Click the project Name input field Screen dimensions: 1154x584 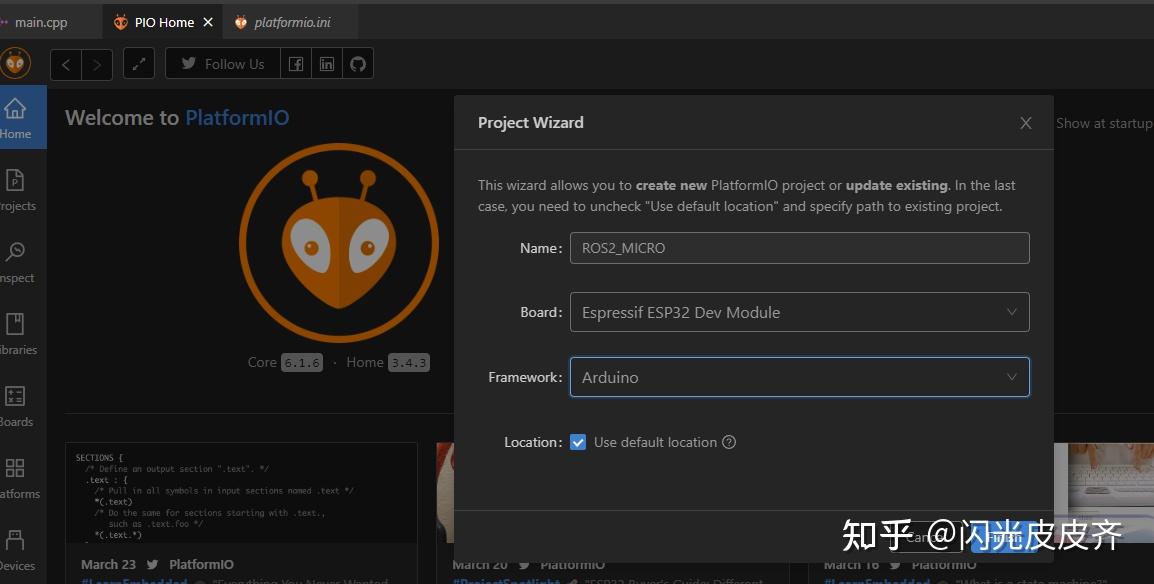click(x=799, y=248)
